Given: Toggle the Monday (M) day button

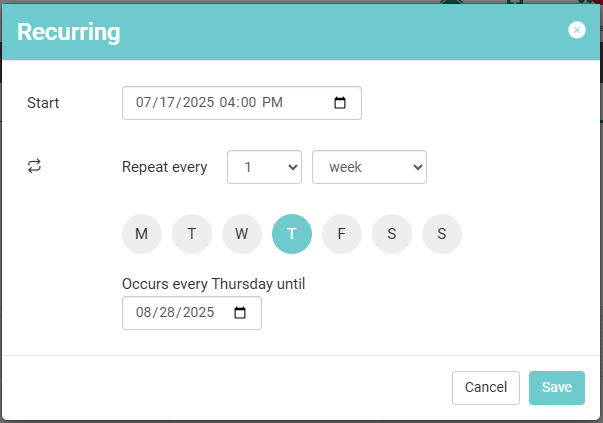Looking at the screenshot, I should click(x=142, y=234).
